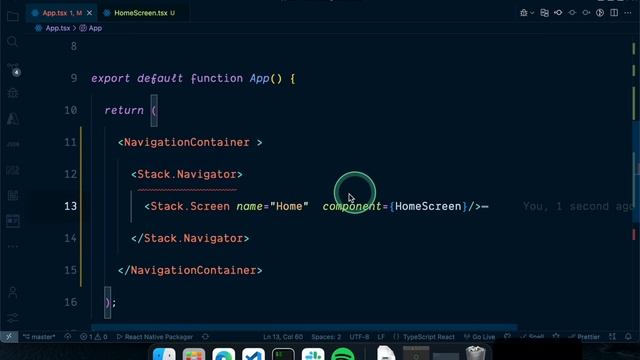Change encoding via UTF-8 status item
Image resolution: width=640 pixels, height=360 pixels.
pyautogui.click(x=359, y=337)
